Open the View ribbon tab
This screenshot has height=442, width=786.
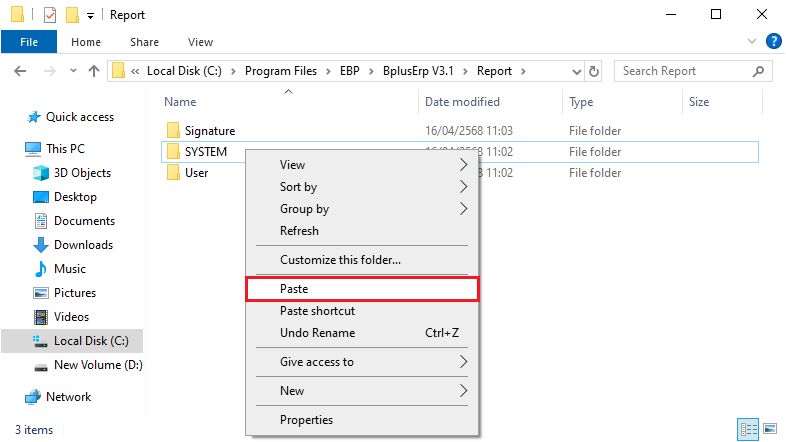(x=201, y=42)
